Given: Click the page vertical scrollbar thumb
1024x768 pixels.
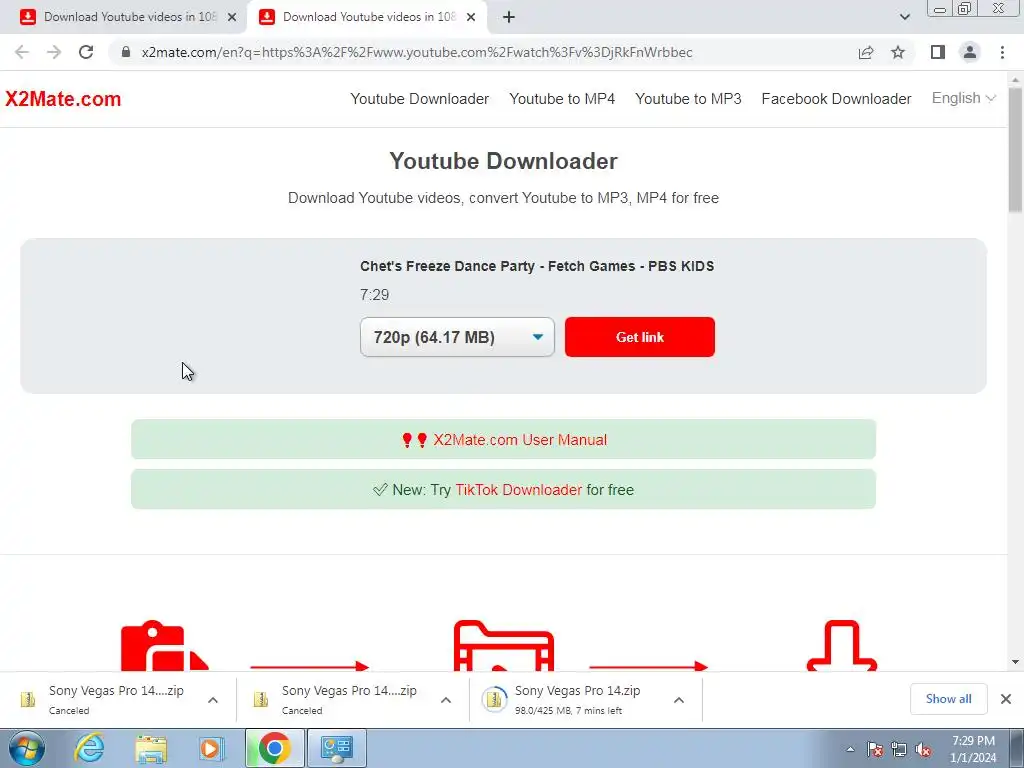Looking at the screenshot, I should (x=1016, y=150).
